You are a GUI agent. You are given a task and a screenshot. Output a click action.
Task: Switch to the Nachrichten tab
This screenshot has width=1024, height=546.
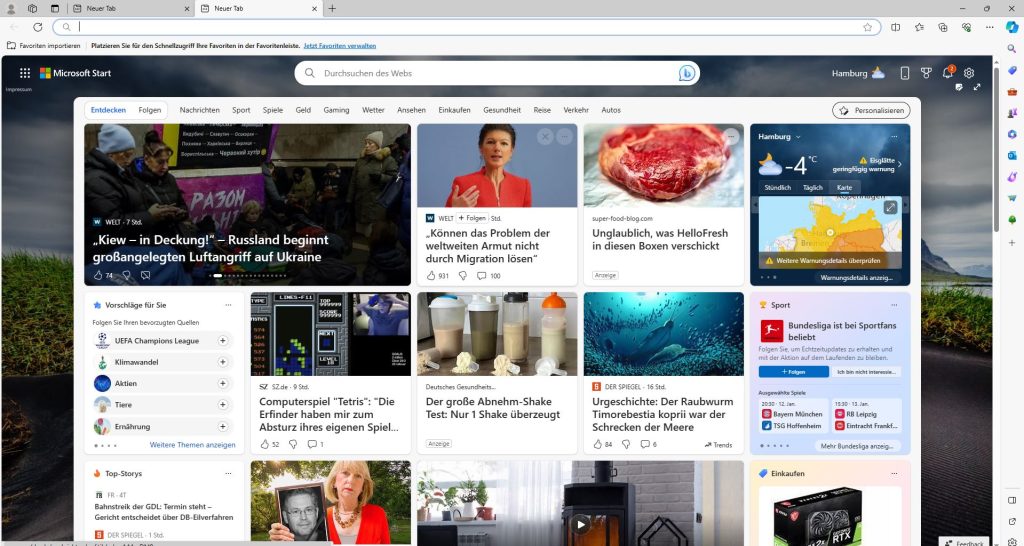pyautogui.click(x=199, y=110)
